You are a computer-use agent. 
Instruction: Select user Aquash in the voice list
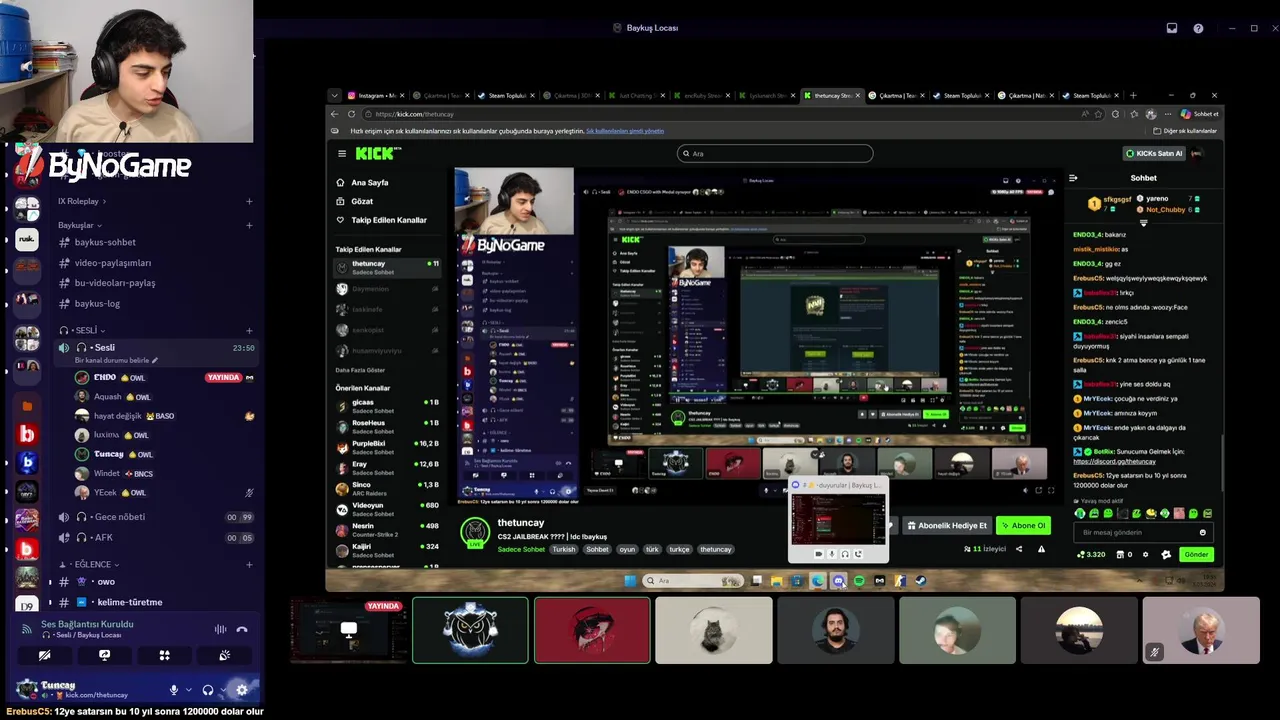pos(164,396)
